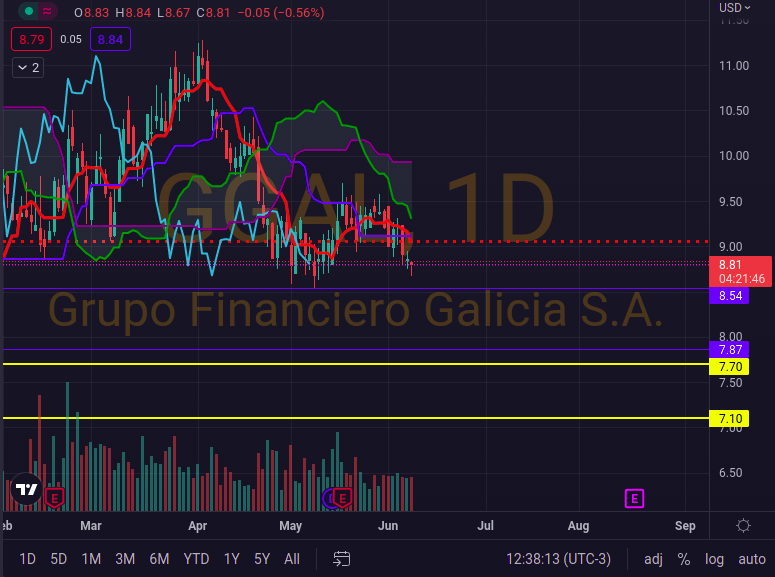Open chart settings gear icon
The height and width of the screenshot is (577, 775).
coord(744,526)
